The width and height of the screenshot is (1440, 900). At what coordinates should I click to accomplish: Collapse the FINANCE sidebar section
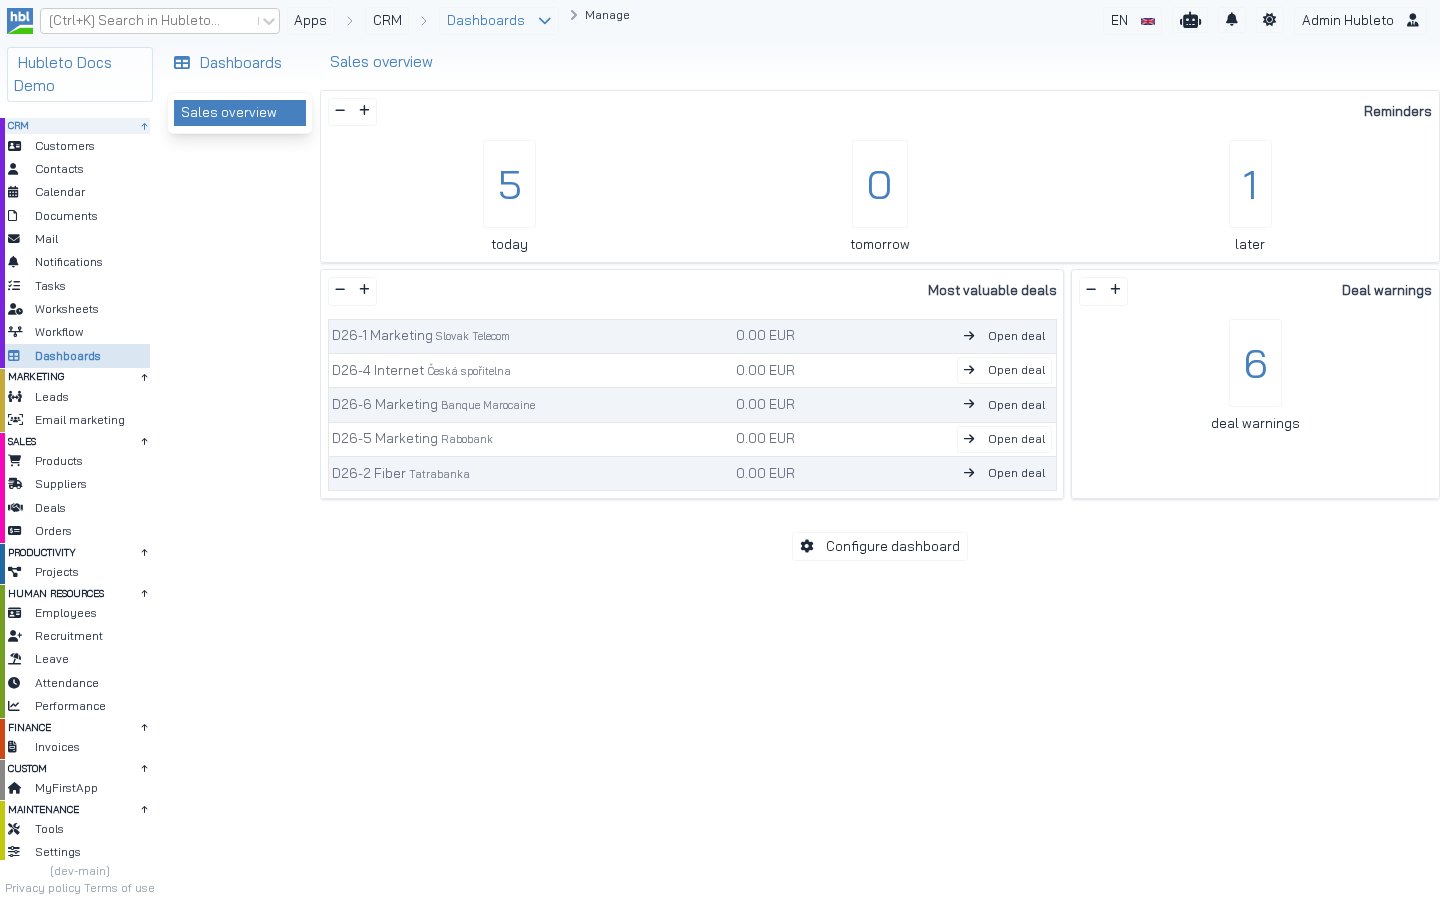(x=144, y=727)
